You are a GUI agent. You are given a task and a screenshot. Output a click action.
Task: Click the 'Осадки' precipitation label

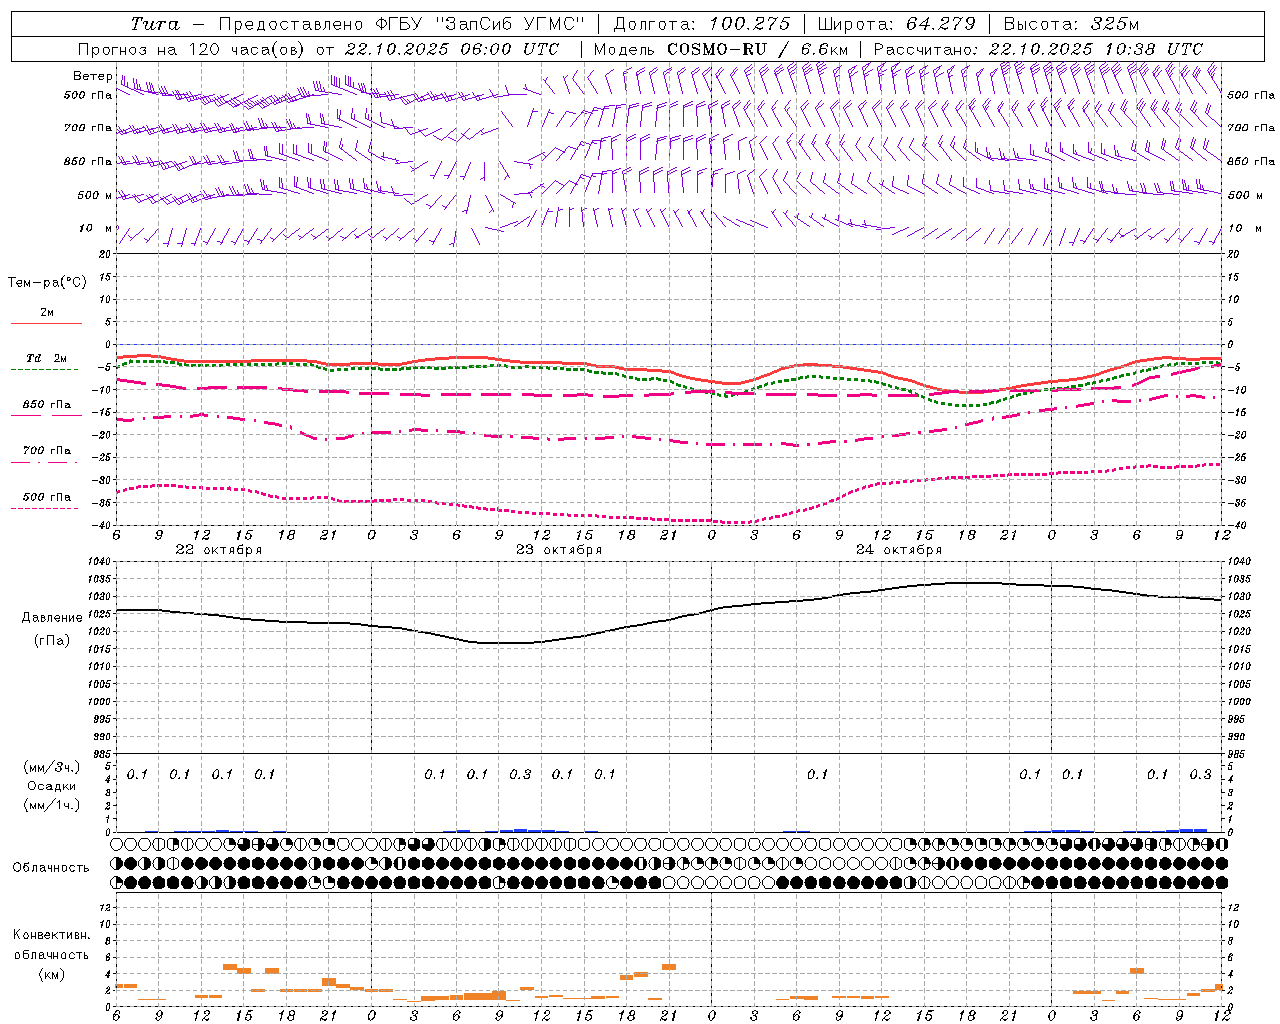coord(52,786)
